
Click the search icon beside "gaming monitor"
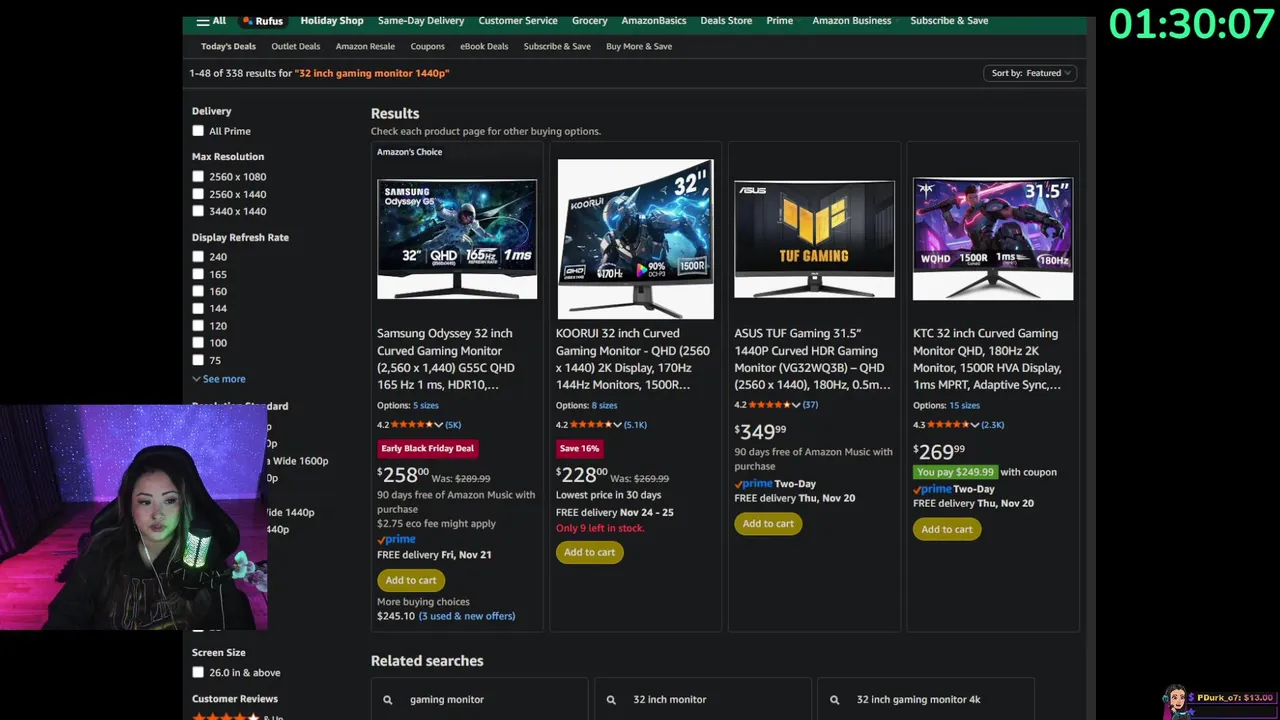pyautogui.click(x=388, y=700)
